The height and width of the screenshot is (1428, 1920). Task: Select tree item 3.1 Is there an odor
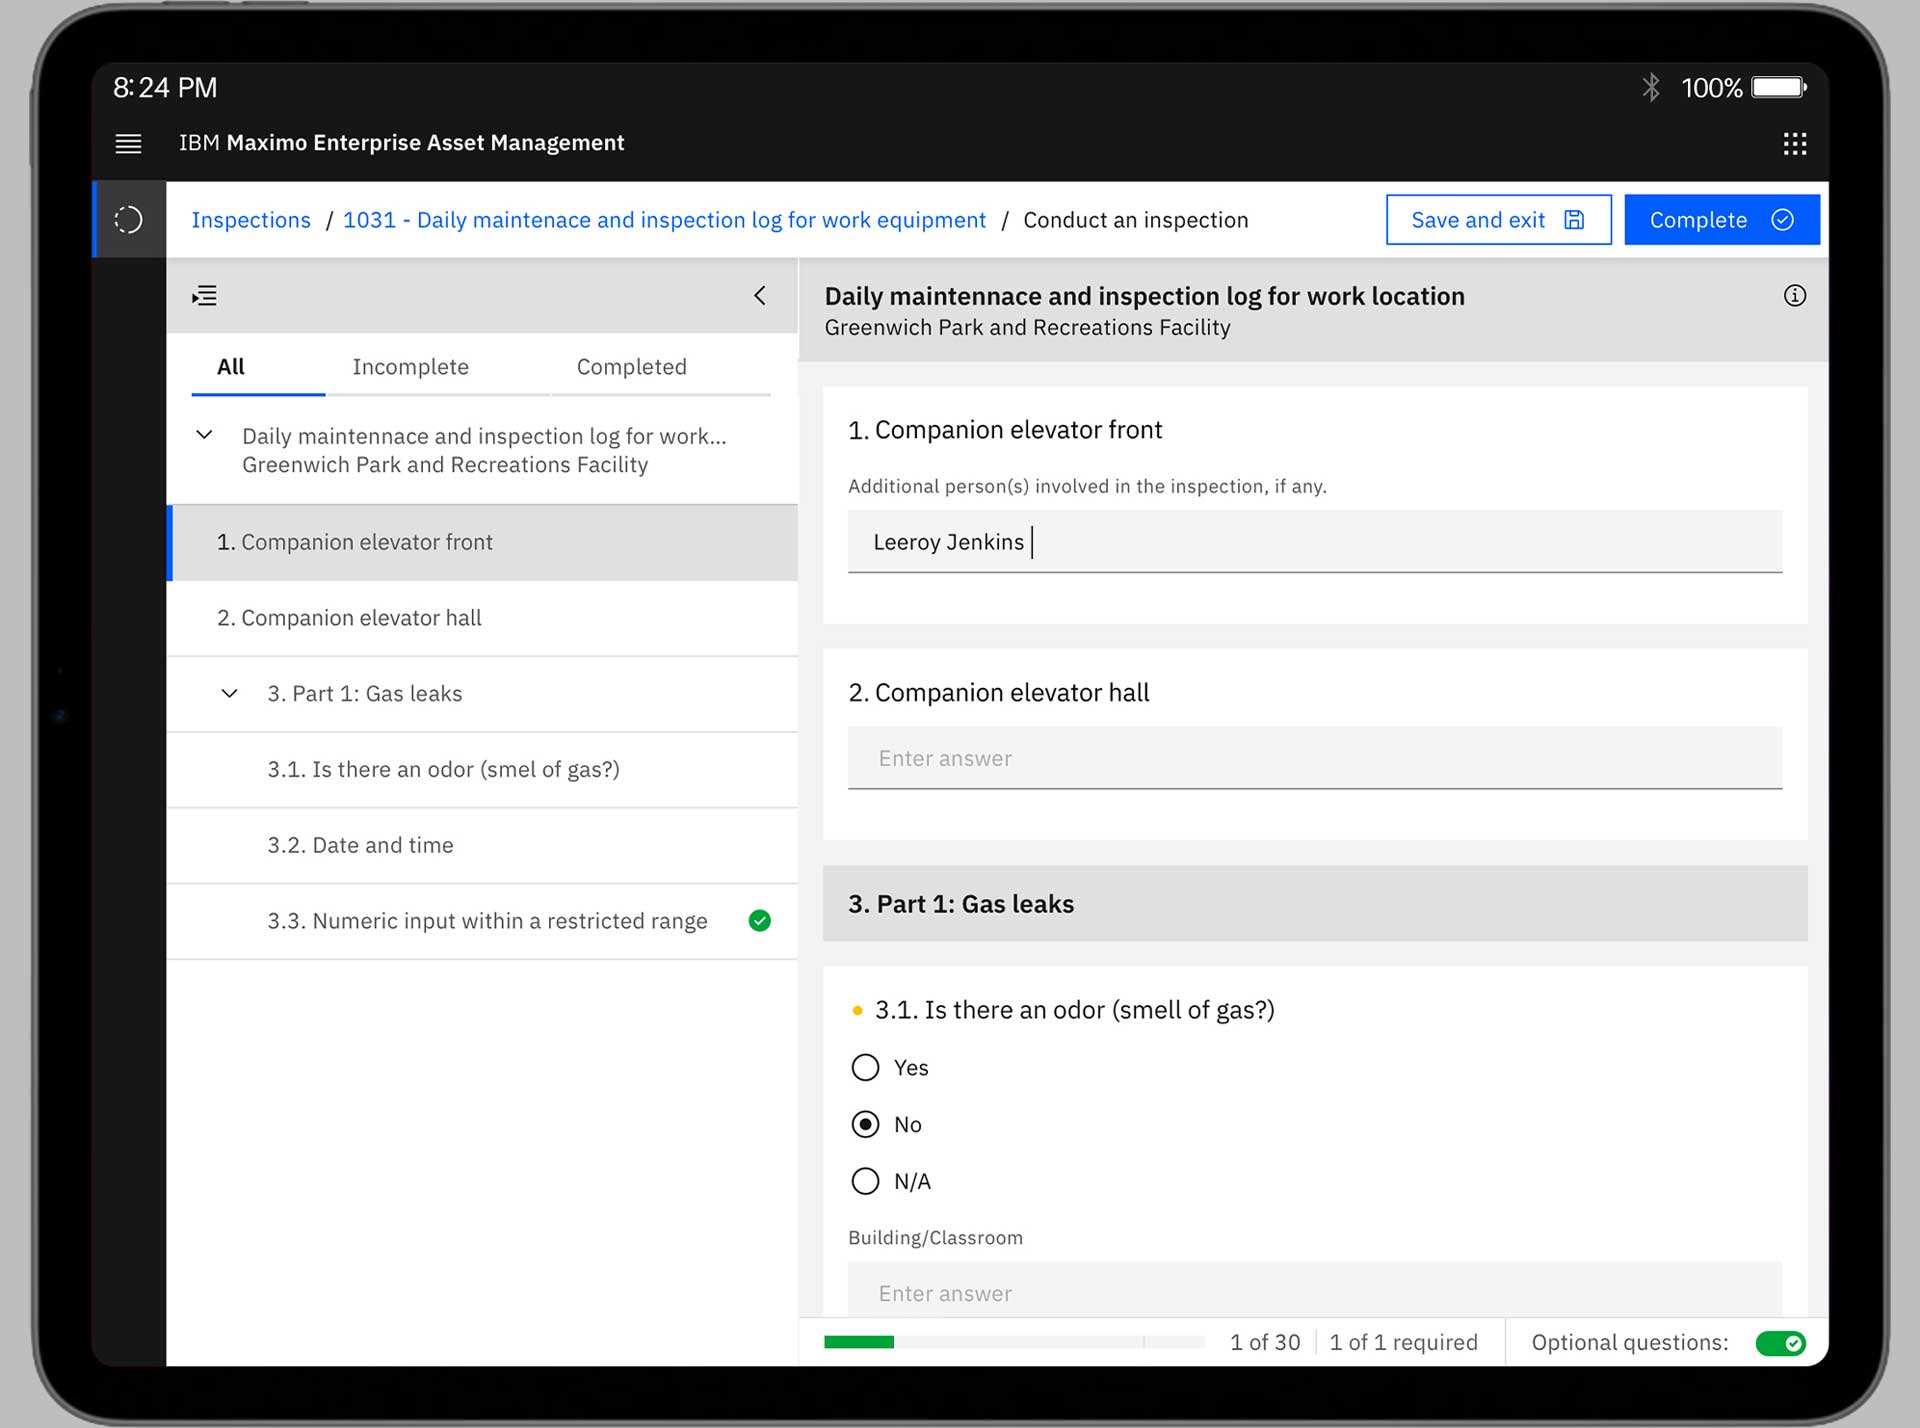point(444,768)
